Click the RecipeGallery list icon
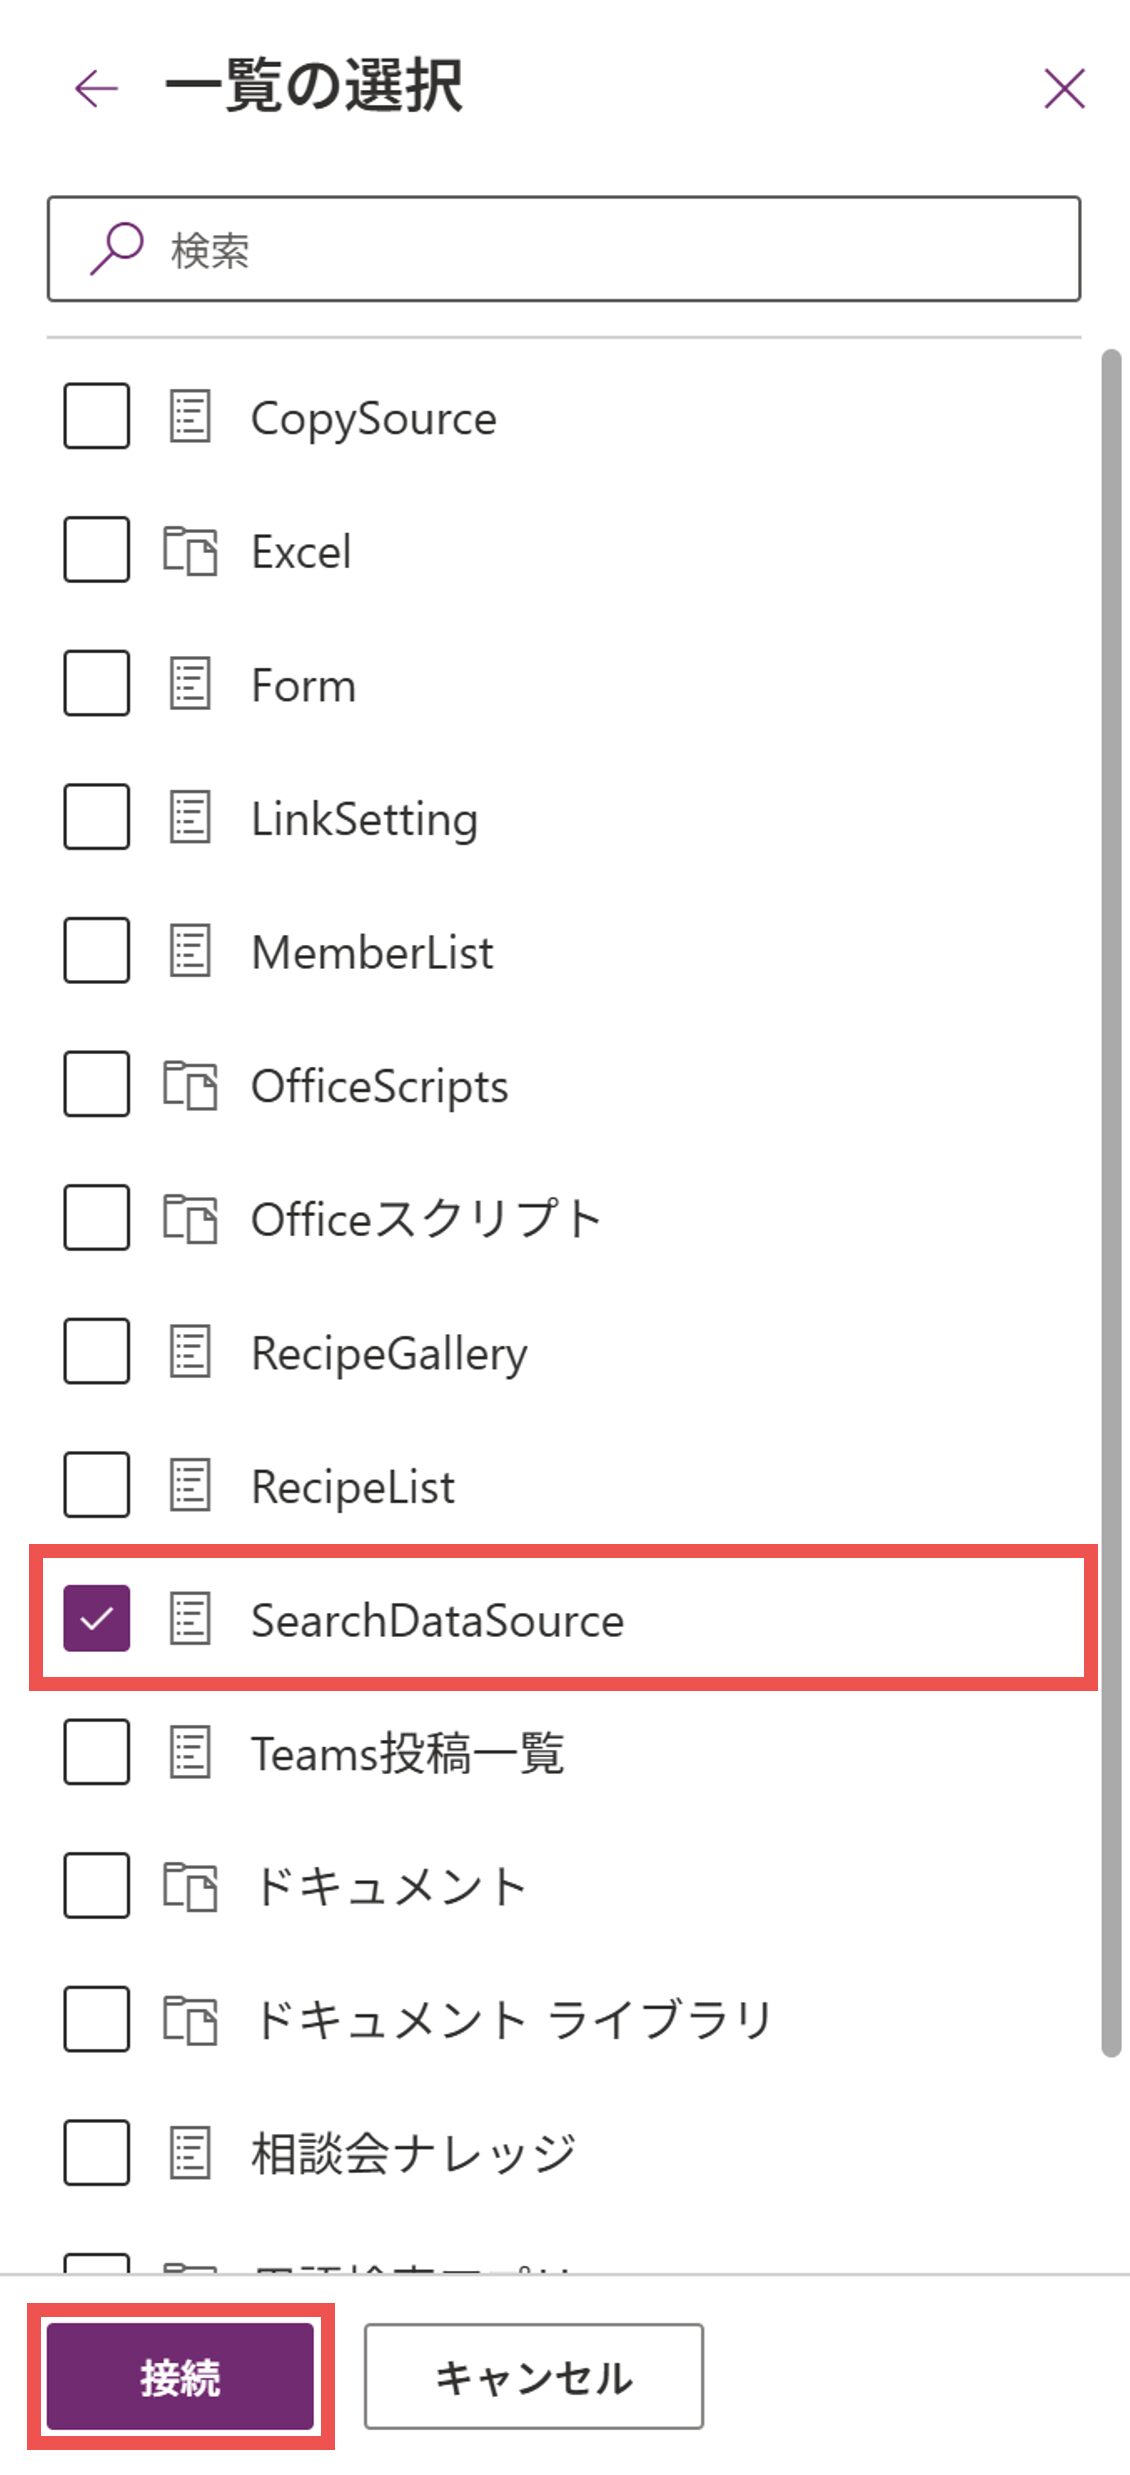The width and height of the screenshot is (1130, 2475). (190, 1352)
